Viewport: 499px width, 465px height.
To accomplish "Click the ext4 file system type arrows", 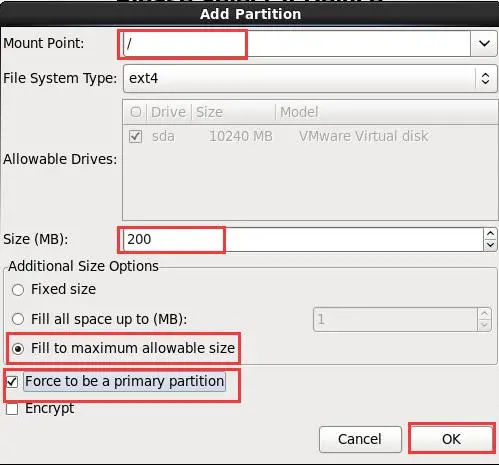I will pyautogui.click(x=485, y=79).
